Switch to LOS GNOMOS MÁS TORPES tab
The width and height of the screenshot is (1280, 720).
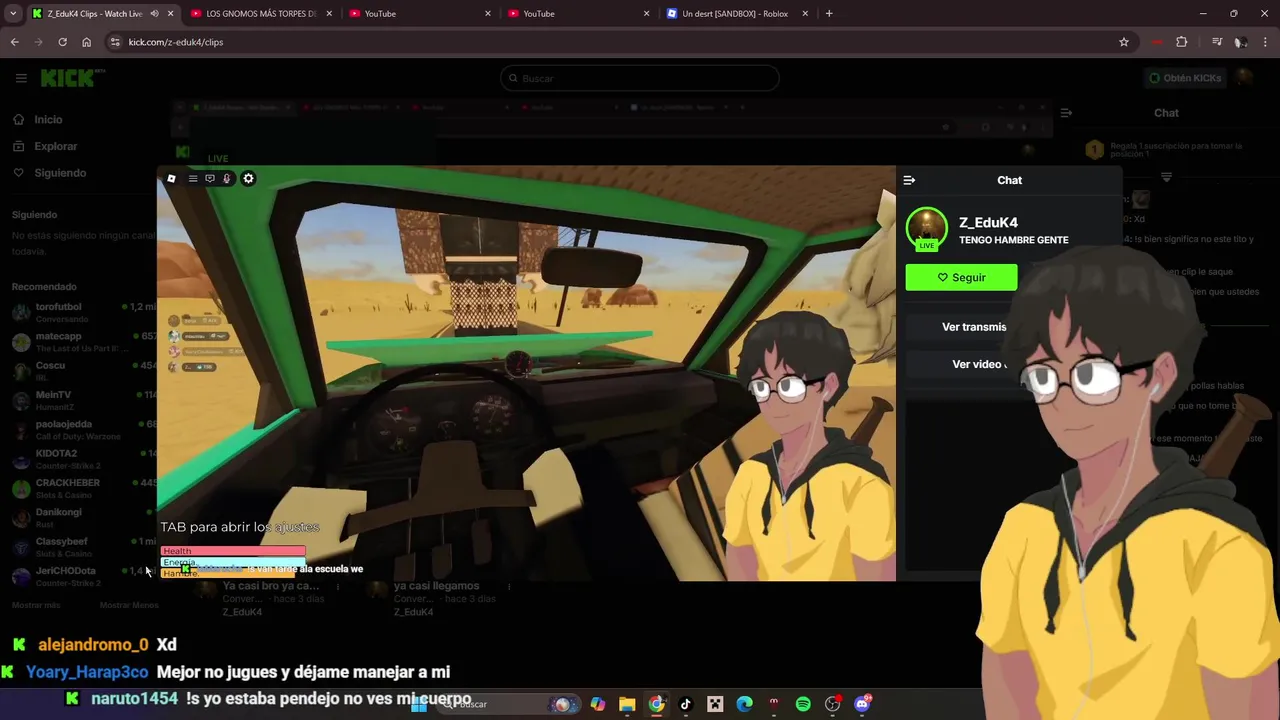260,13
